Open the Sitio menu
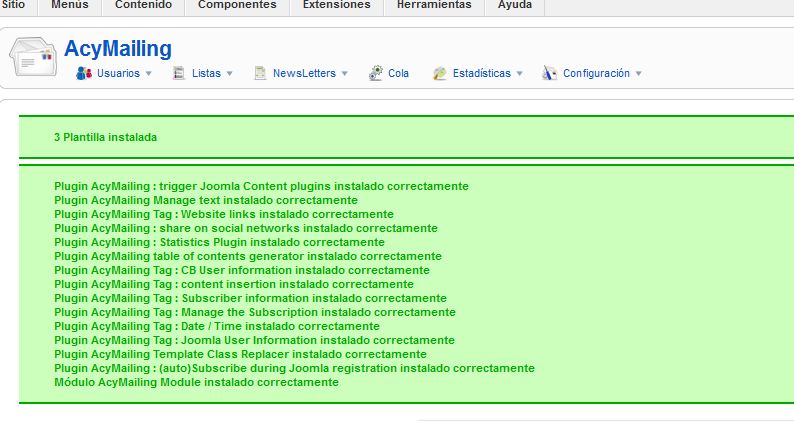 pyautogui.click(x=14, y=5)
